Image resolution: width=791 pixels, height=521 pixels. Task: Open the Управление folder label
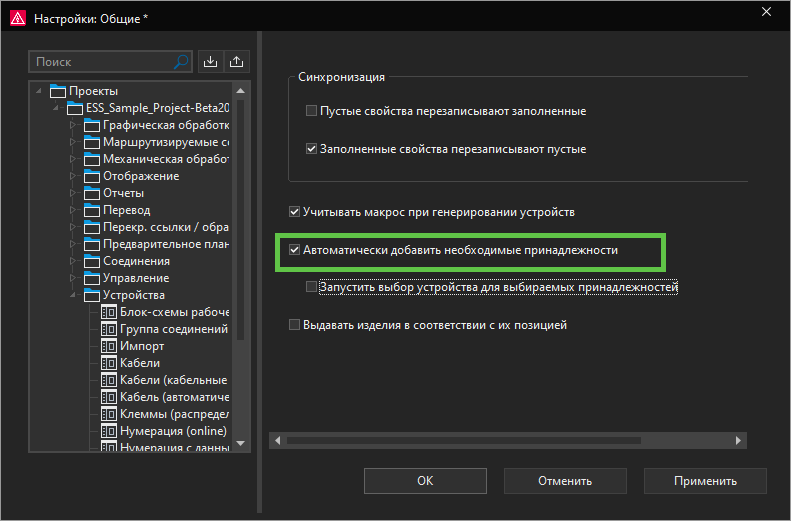(x=136, y=278)
